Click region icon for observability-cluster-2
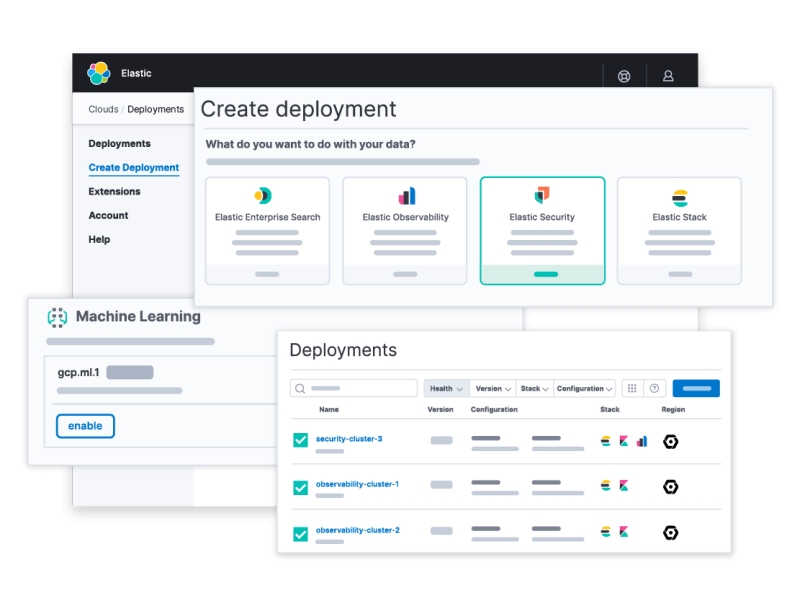This screenshot has height=605, width=800. click(x=670, y=533)
